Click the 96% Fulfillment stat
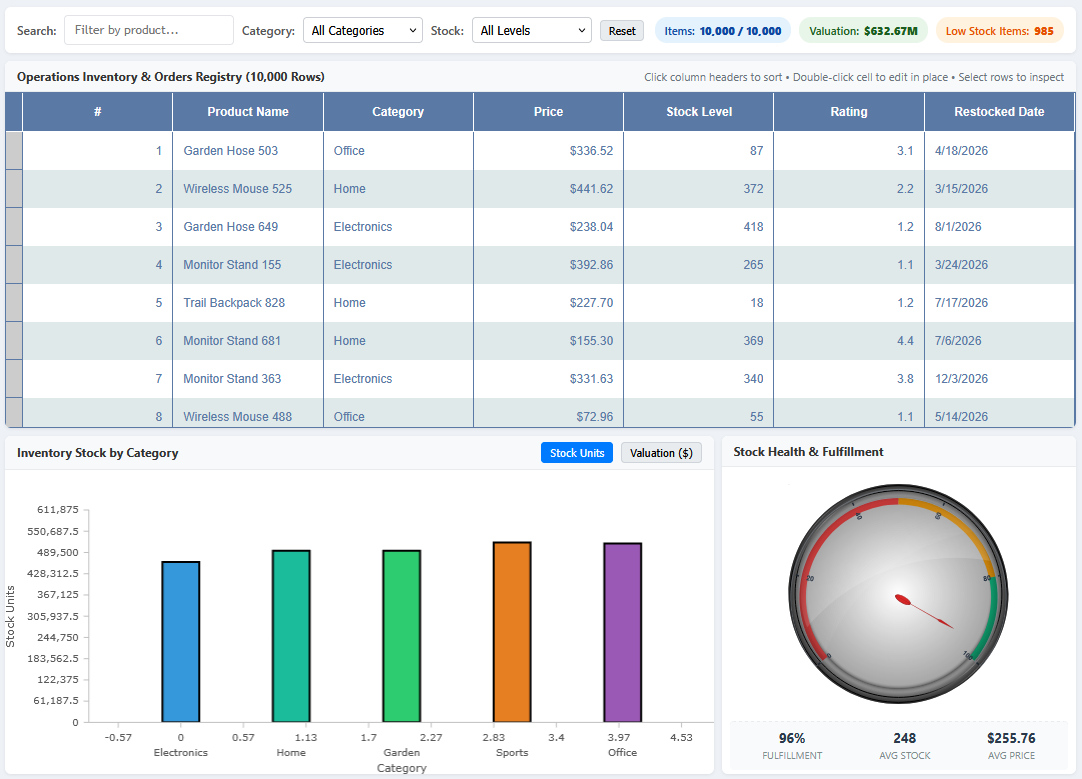1082x779 pixels. coord(792,746)
